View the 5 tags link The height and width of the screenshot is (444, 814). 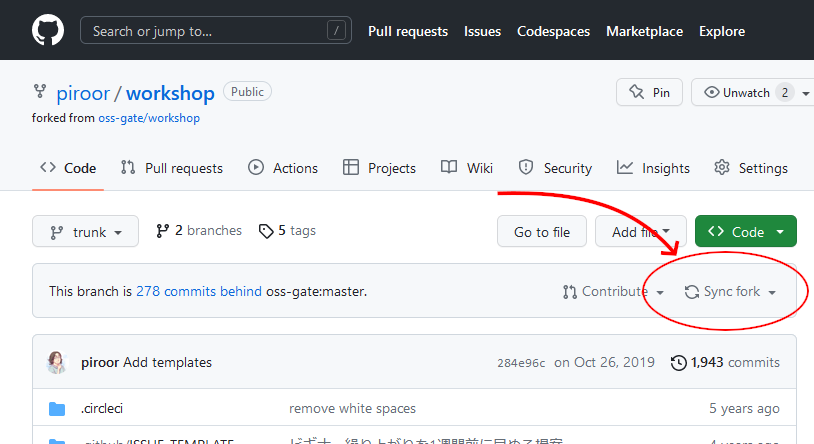coord(287,231)
